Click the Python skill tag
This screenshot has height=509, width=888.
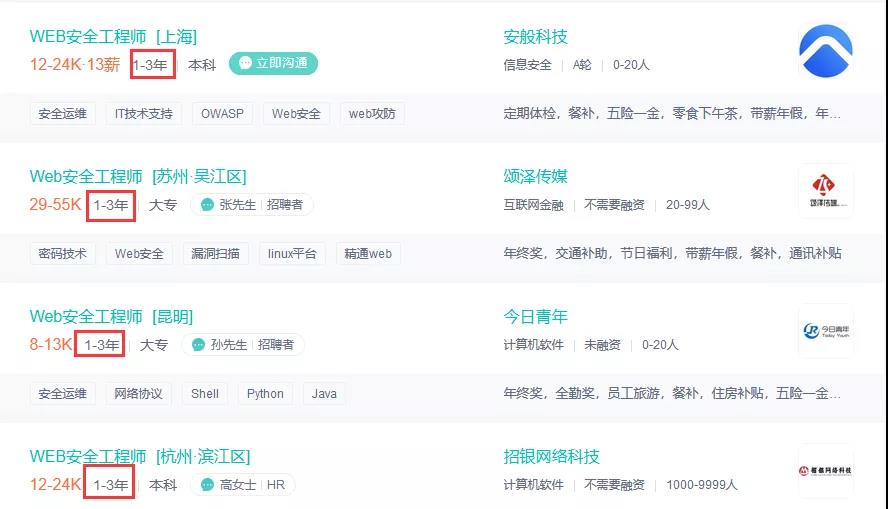click(x=265, y=394)
